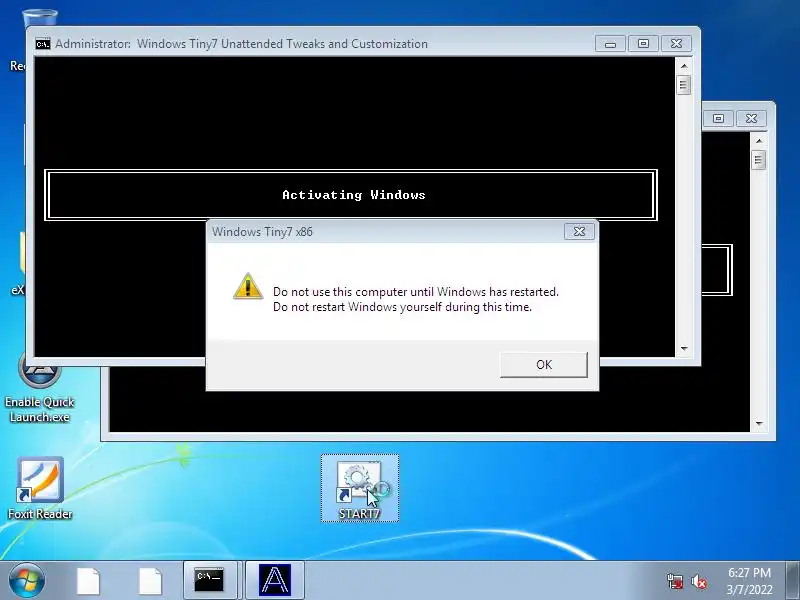Open the START7 desktop shortcut
This screenshot has height=600, width=800.
coord(360,488)
